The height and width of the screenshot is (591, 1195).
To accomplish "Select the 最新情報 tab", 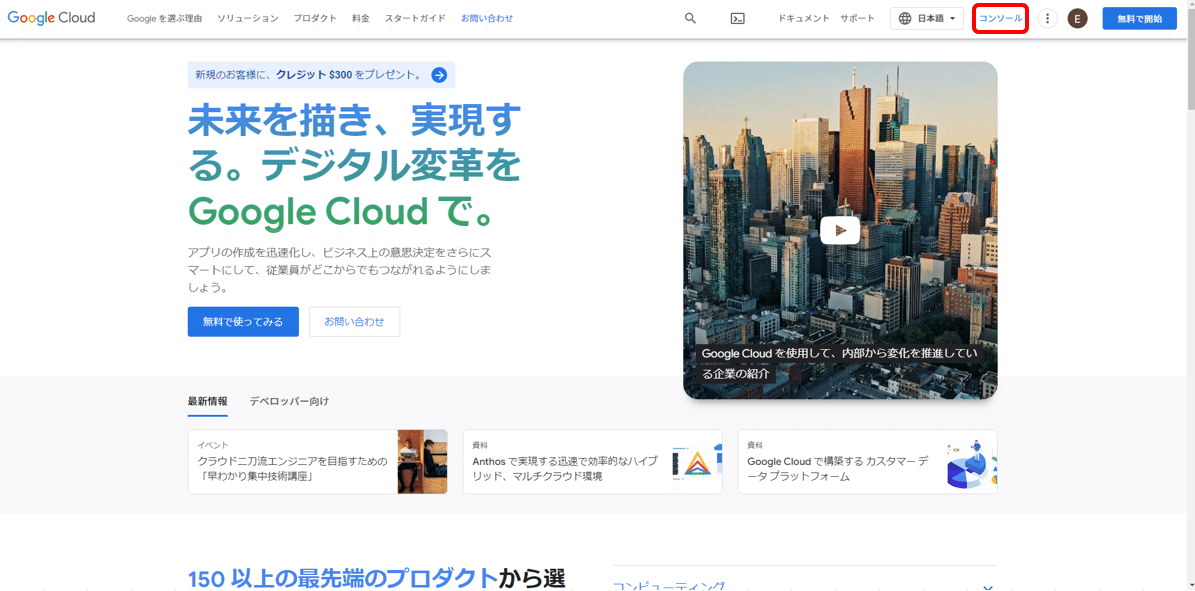I will (x=207, y=401).
